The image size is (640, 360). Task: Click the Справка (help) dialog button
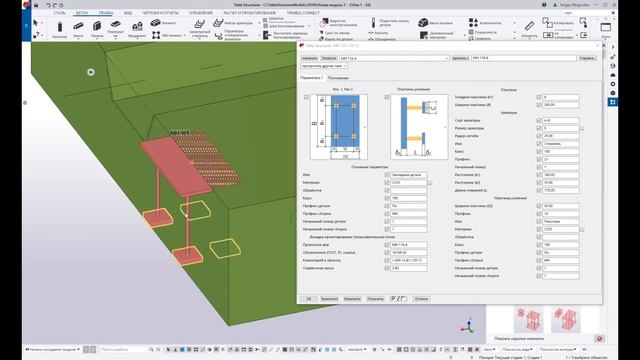(588, 58)
